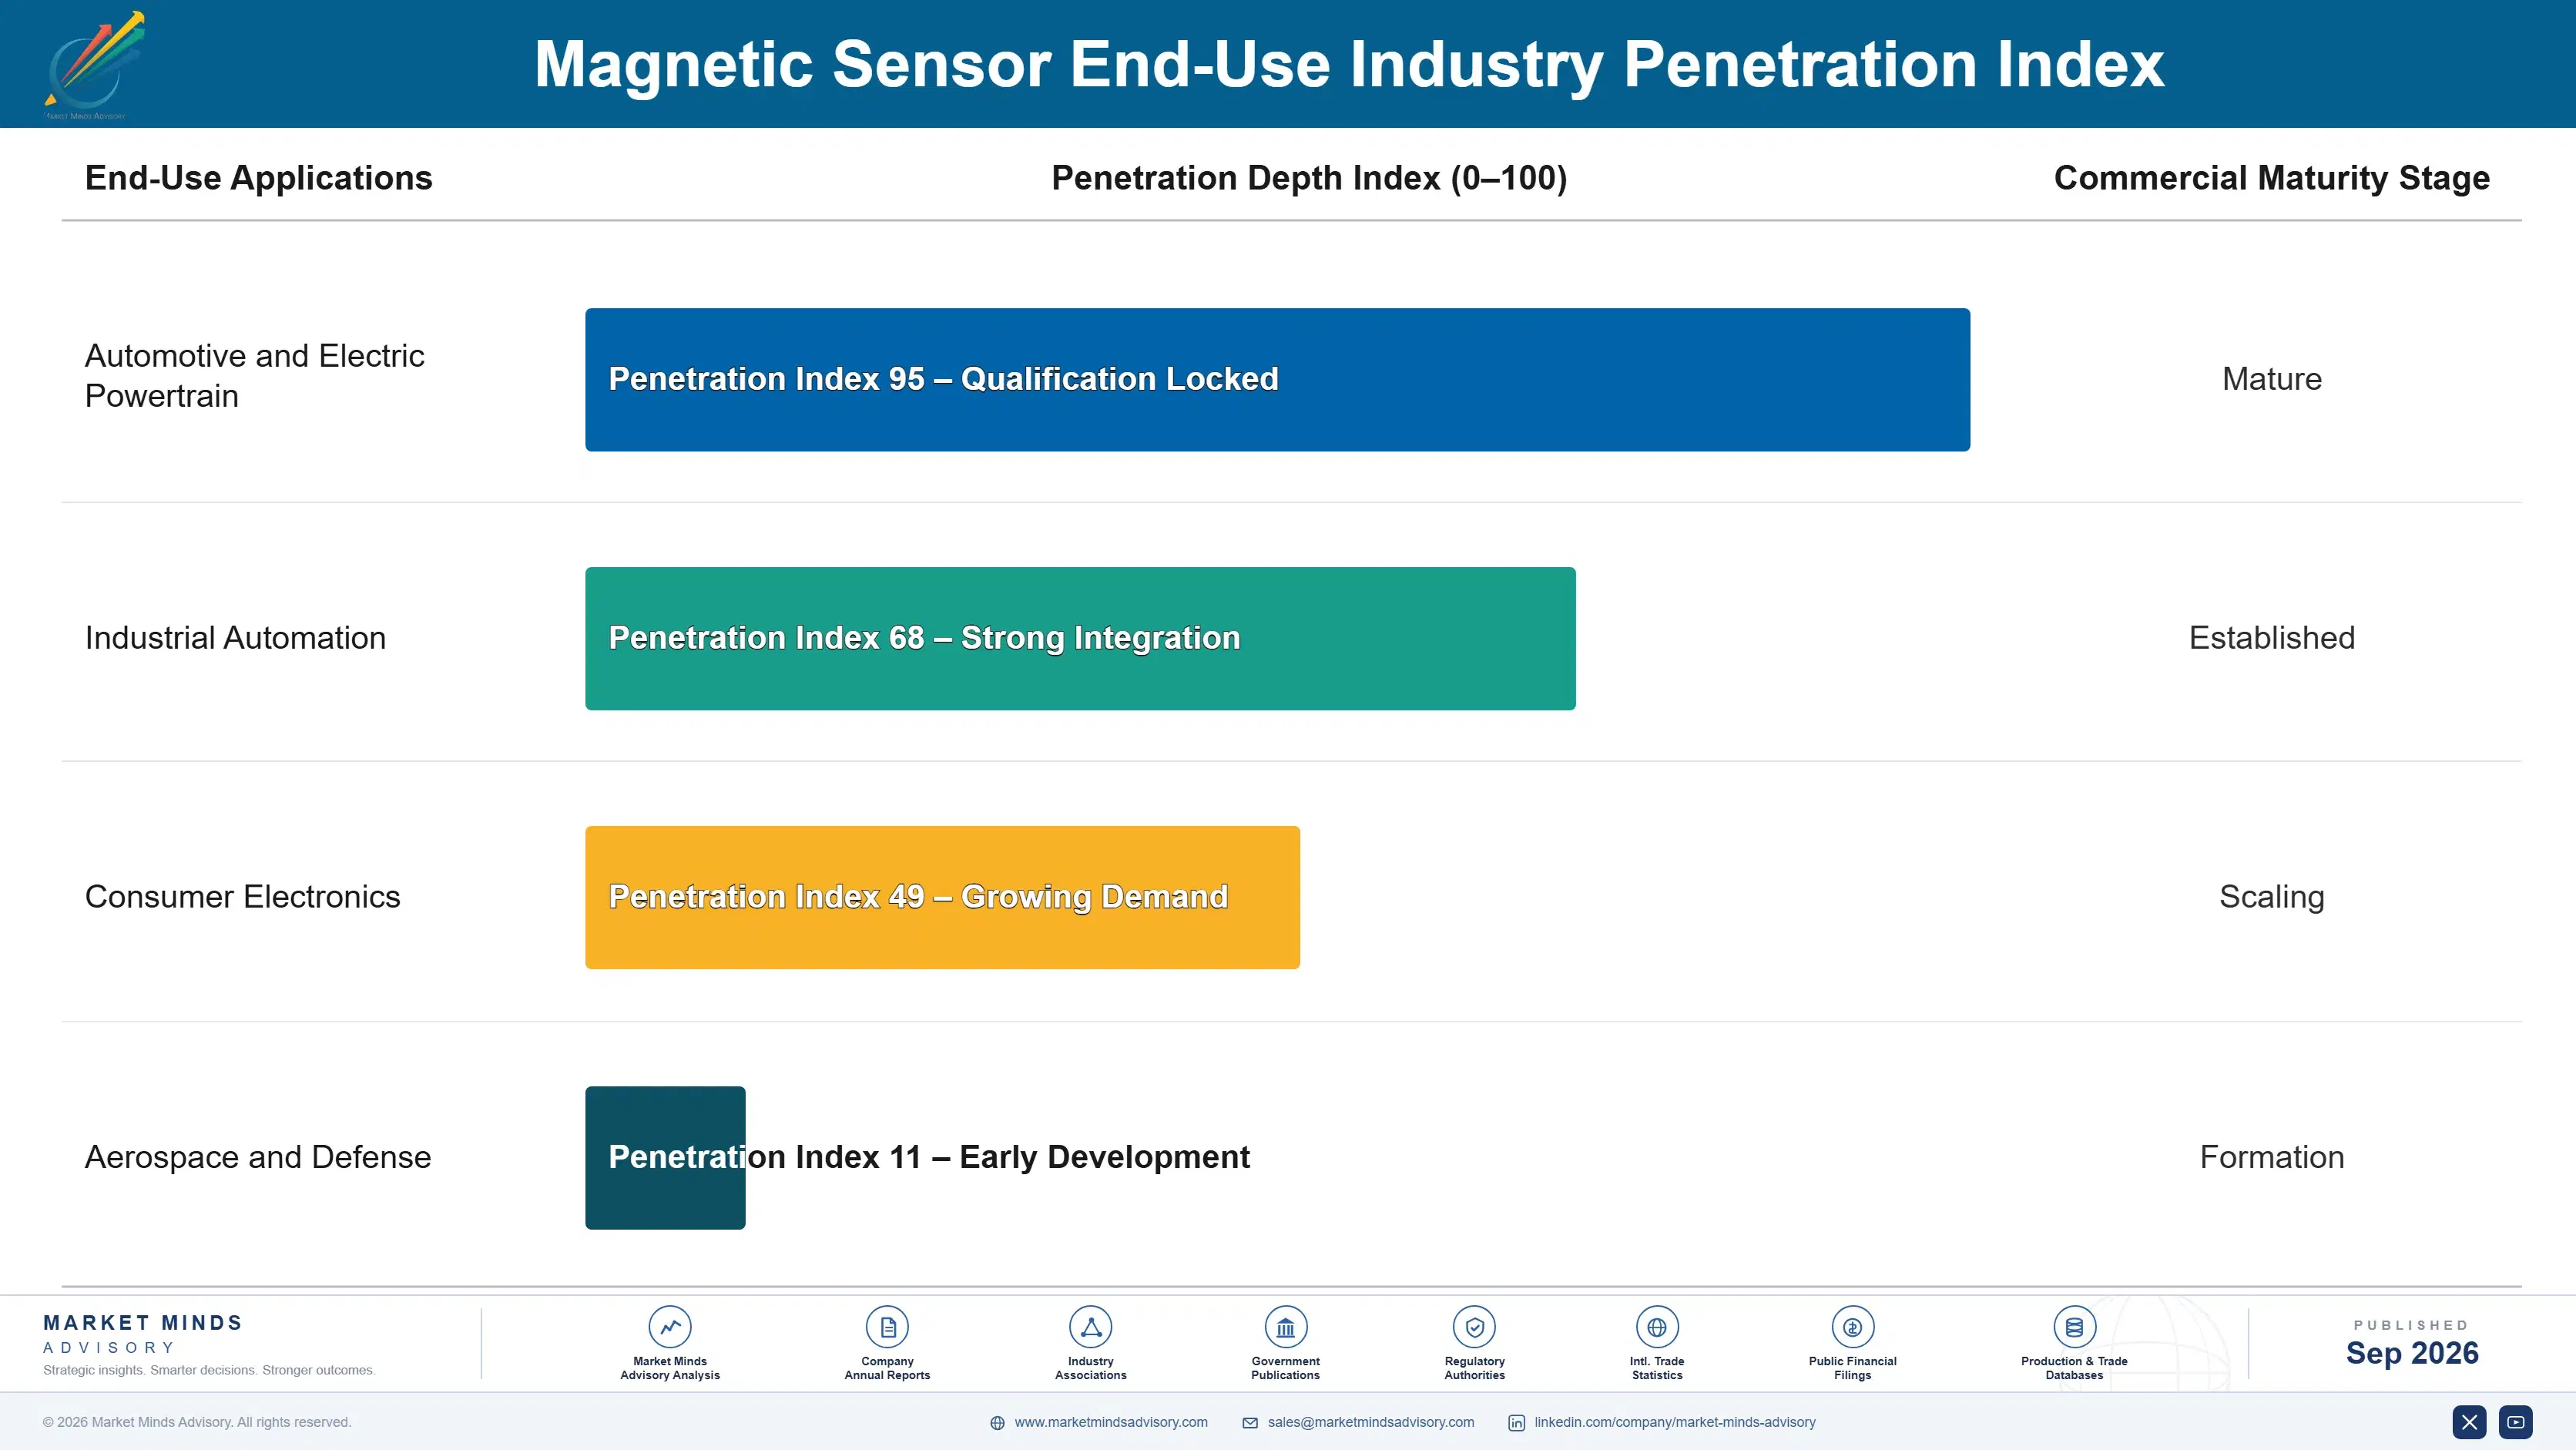Open linkedin.com/company/market-minds-advisory link
The height and width of the screenshot is (1450, 2576).
[x=1675, y=1422]
